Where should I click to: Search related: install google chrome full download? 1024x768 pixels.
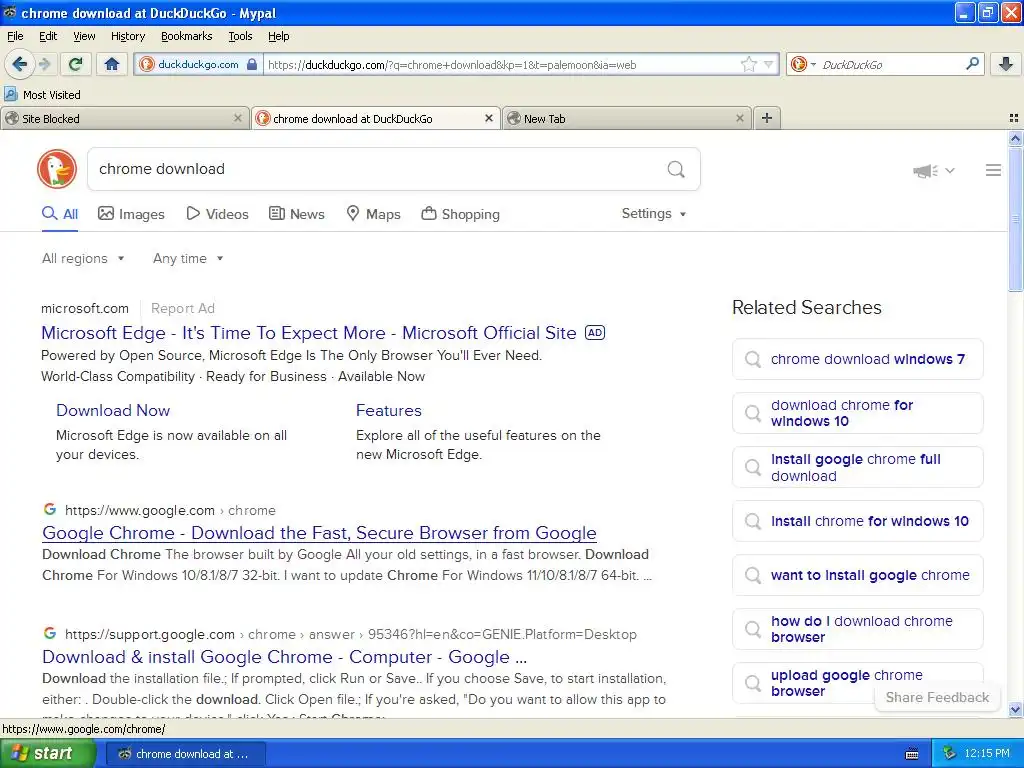tap(857, 467)
